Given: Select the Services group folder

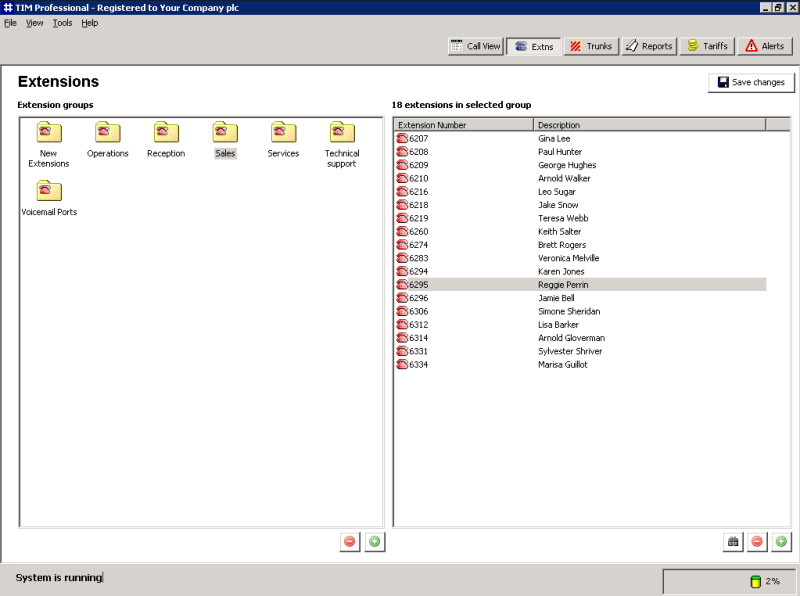Looking at the screenshot, I should [283, 133].
